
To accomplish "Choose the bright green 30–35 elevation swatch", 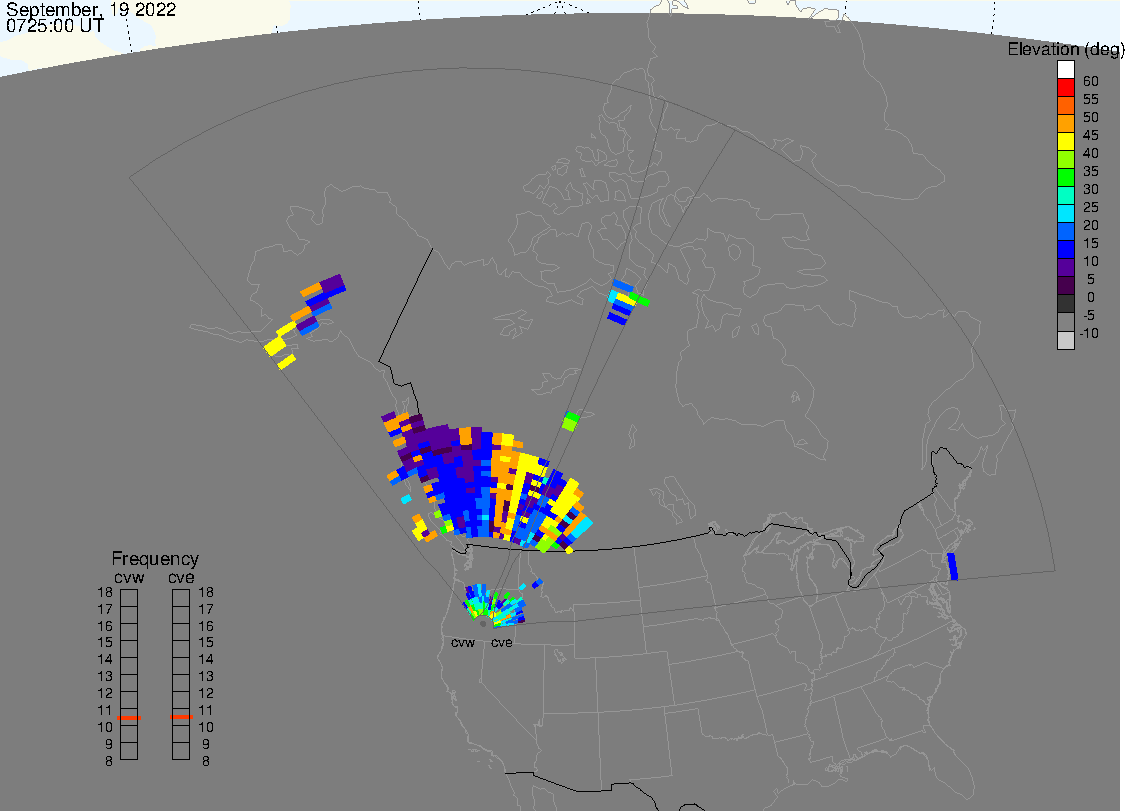I will [1065, 177].
